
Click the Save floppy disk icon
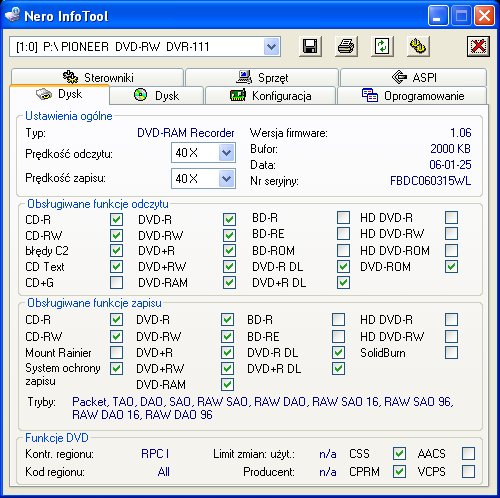pos(310,46)
